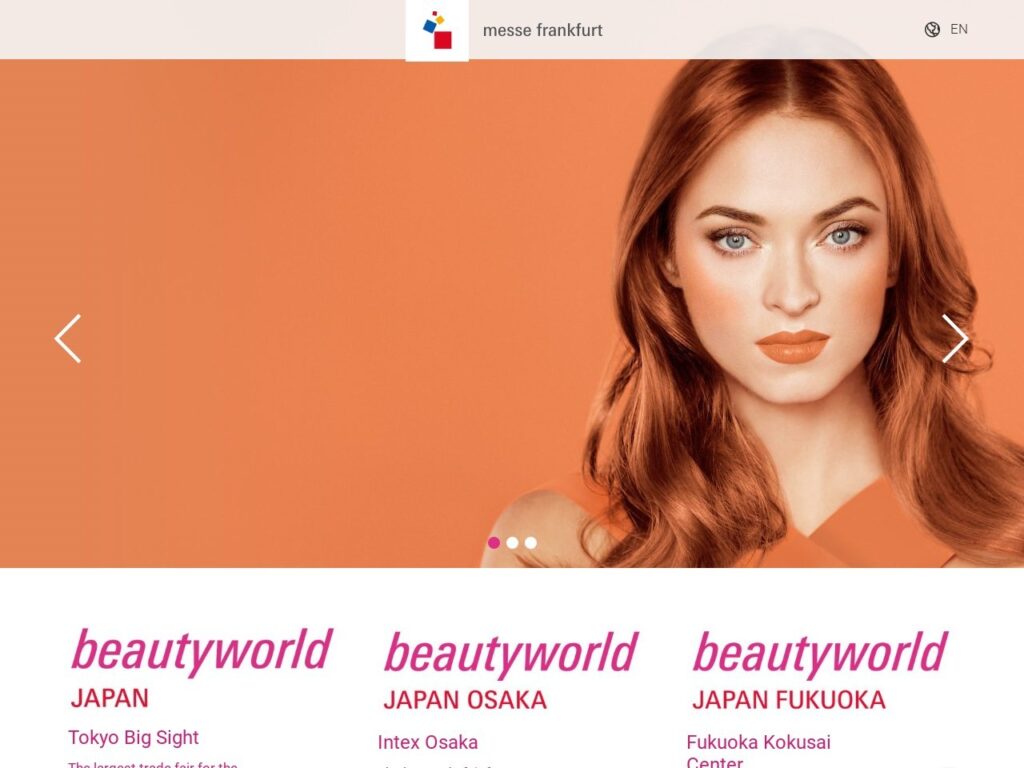This screenshot has height=768, width=1024.
Task: Open the EN language dropdown
Action: tap(959, 29)
